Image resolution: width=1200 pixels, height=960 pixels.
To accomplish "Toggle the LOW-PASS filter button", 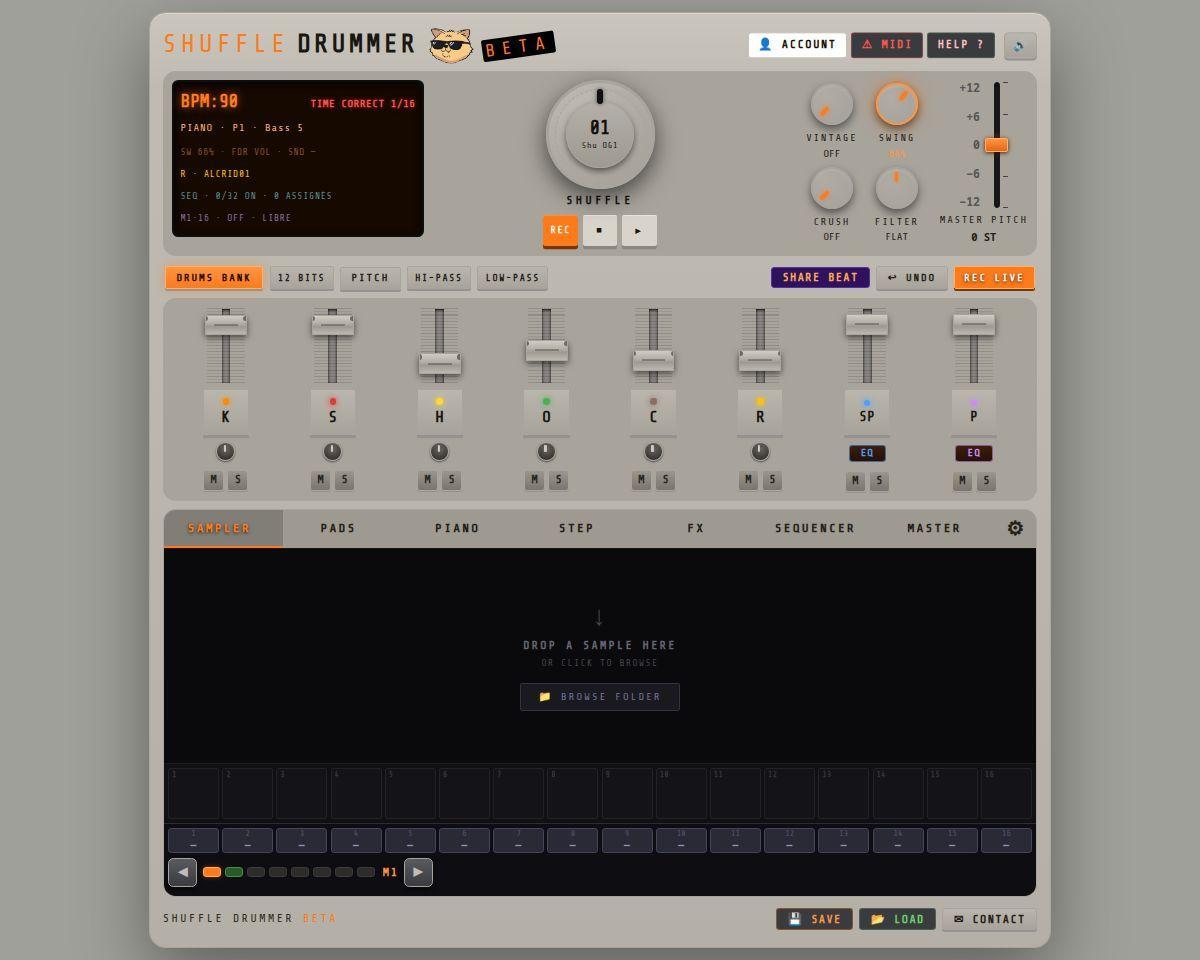I will click(512, 278).
